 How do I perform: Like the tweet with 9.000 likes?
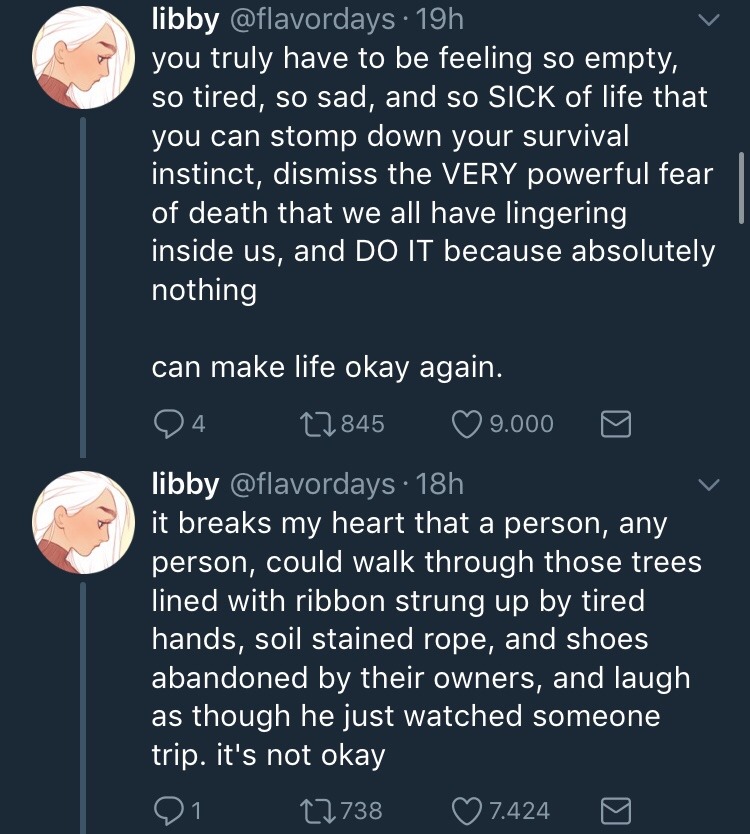[x=468, y=424]
